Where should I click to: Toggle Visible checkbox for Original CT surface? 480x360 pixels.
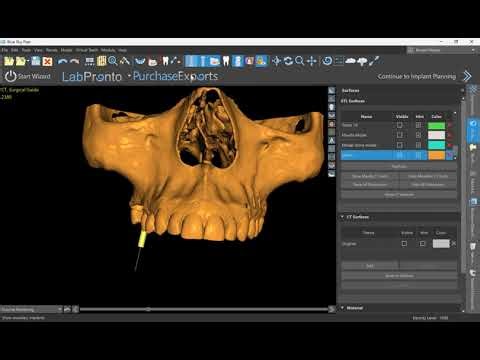coord(404,244)
